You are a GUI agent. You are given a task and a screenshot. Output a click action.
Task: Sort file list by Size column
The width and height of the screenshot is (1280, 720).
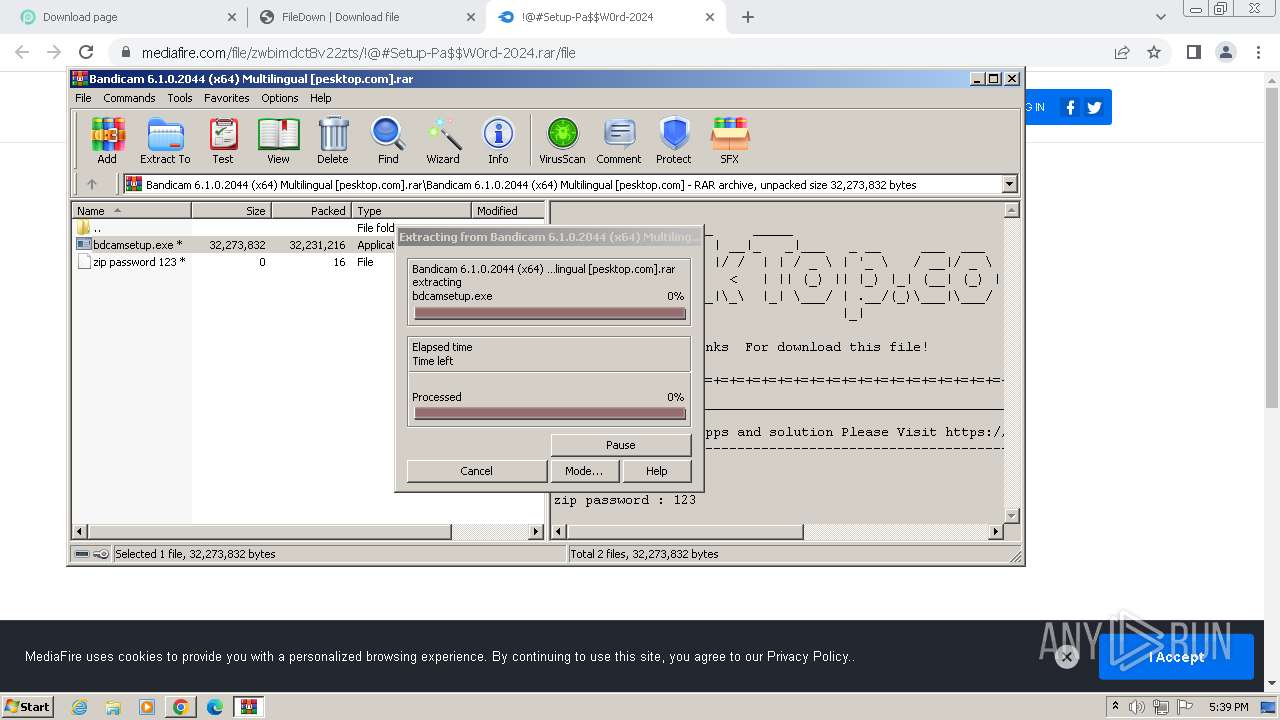231,211
